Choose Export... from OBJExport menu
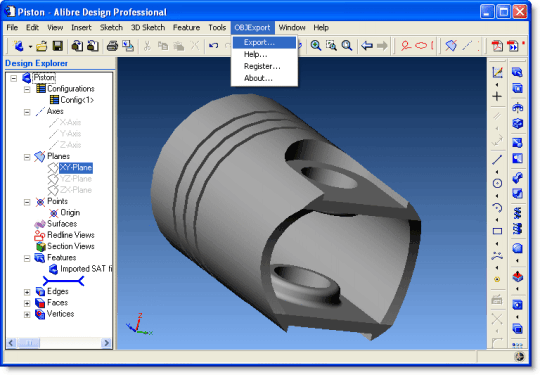 pos(264,42)
